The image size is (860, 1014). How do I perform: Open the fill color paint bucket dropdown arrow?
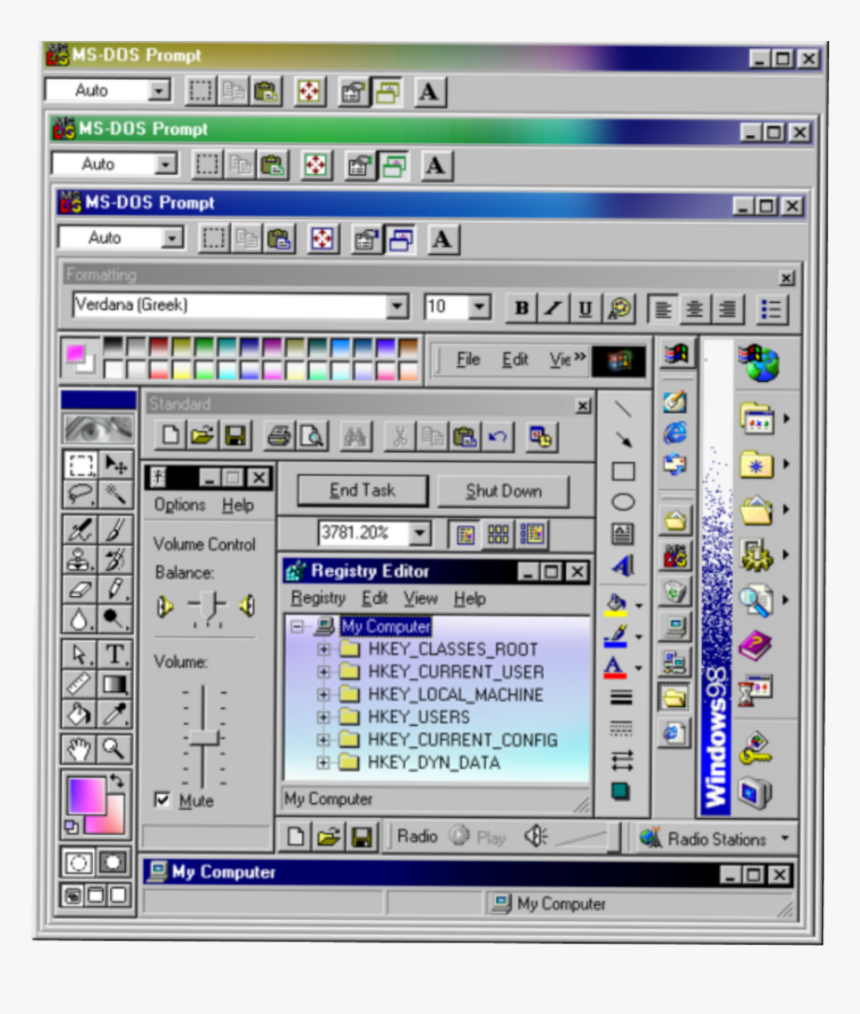pyautogui.click(x=639, y=606)
